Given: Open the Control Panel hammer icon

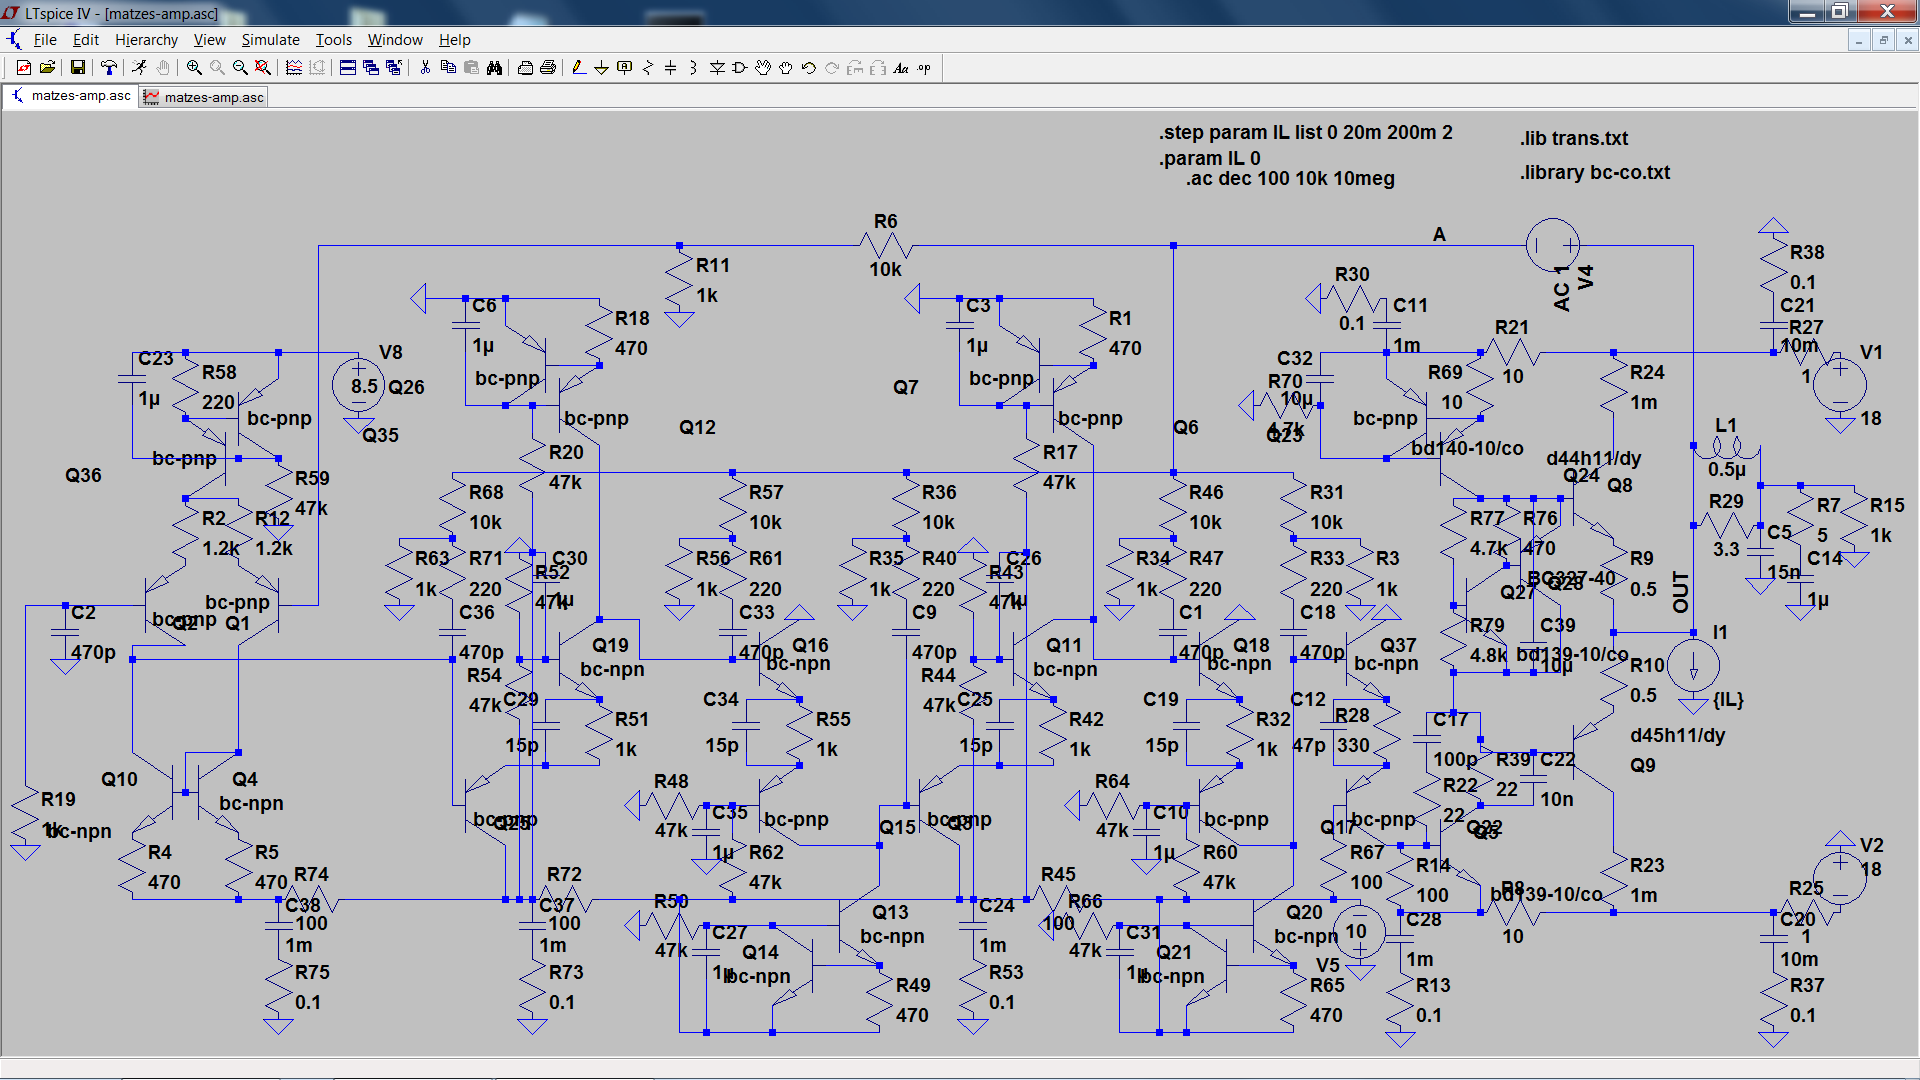Looking at the screenshot, I should tap(109, 68).
